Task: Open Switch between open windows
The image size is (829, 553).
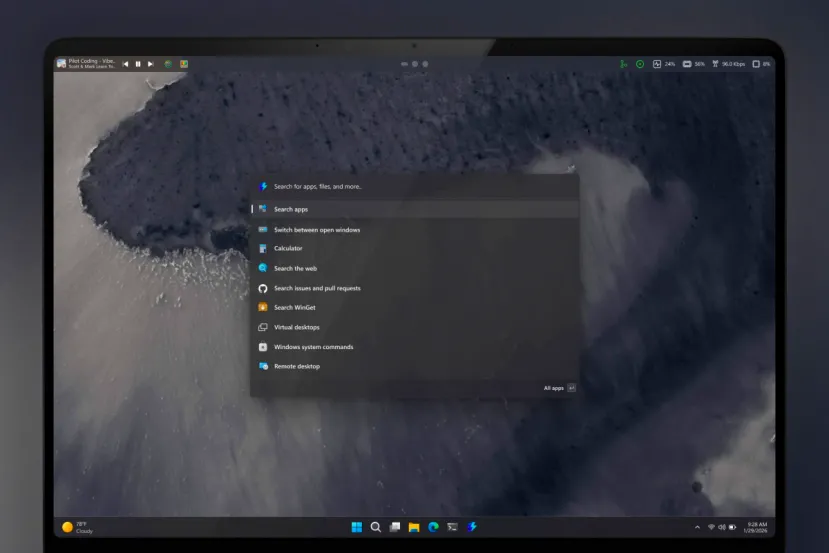Action: (x=414, y=229)
